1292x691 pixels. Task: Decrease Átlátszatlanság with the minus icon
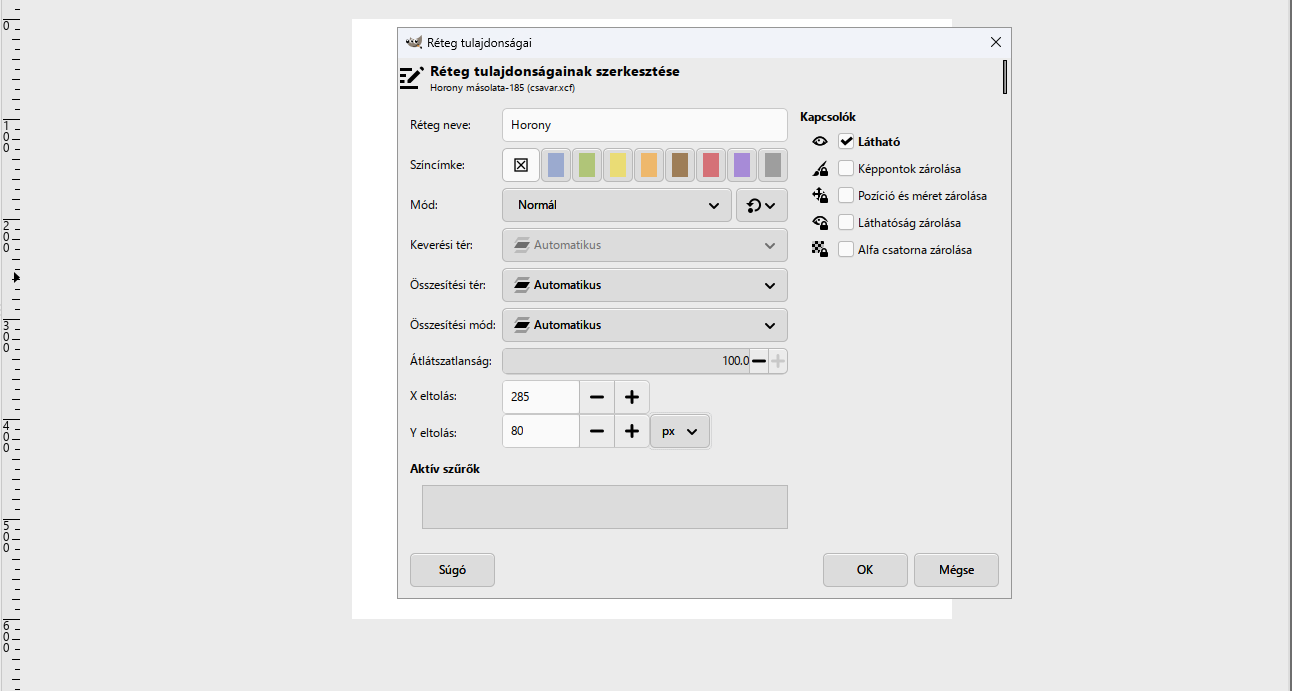pyautogui.click(x=759, y=361)
